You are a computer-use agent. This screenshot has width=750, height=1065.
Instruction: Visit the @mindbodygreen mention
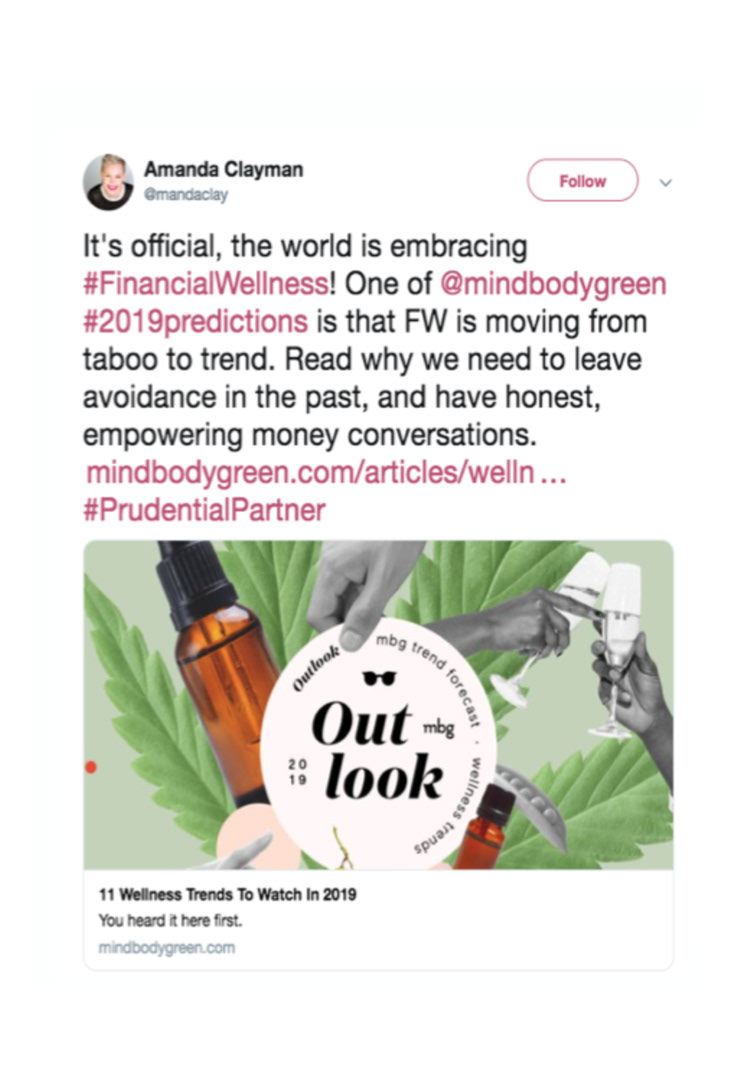(x=553, y=283)
